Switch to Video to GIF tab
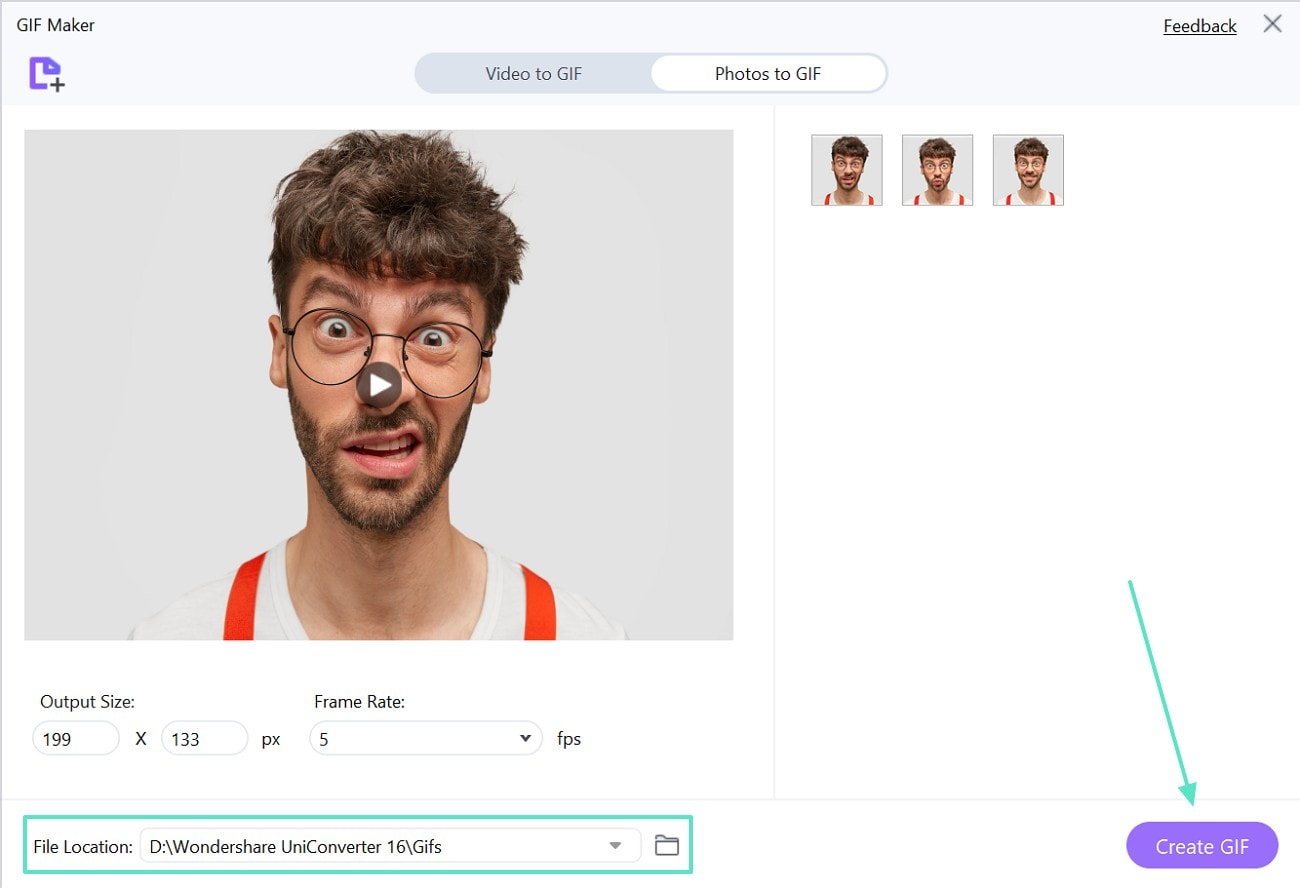 coord(533,74)
